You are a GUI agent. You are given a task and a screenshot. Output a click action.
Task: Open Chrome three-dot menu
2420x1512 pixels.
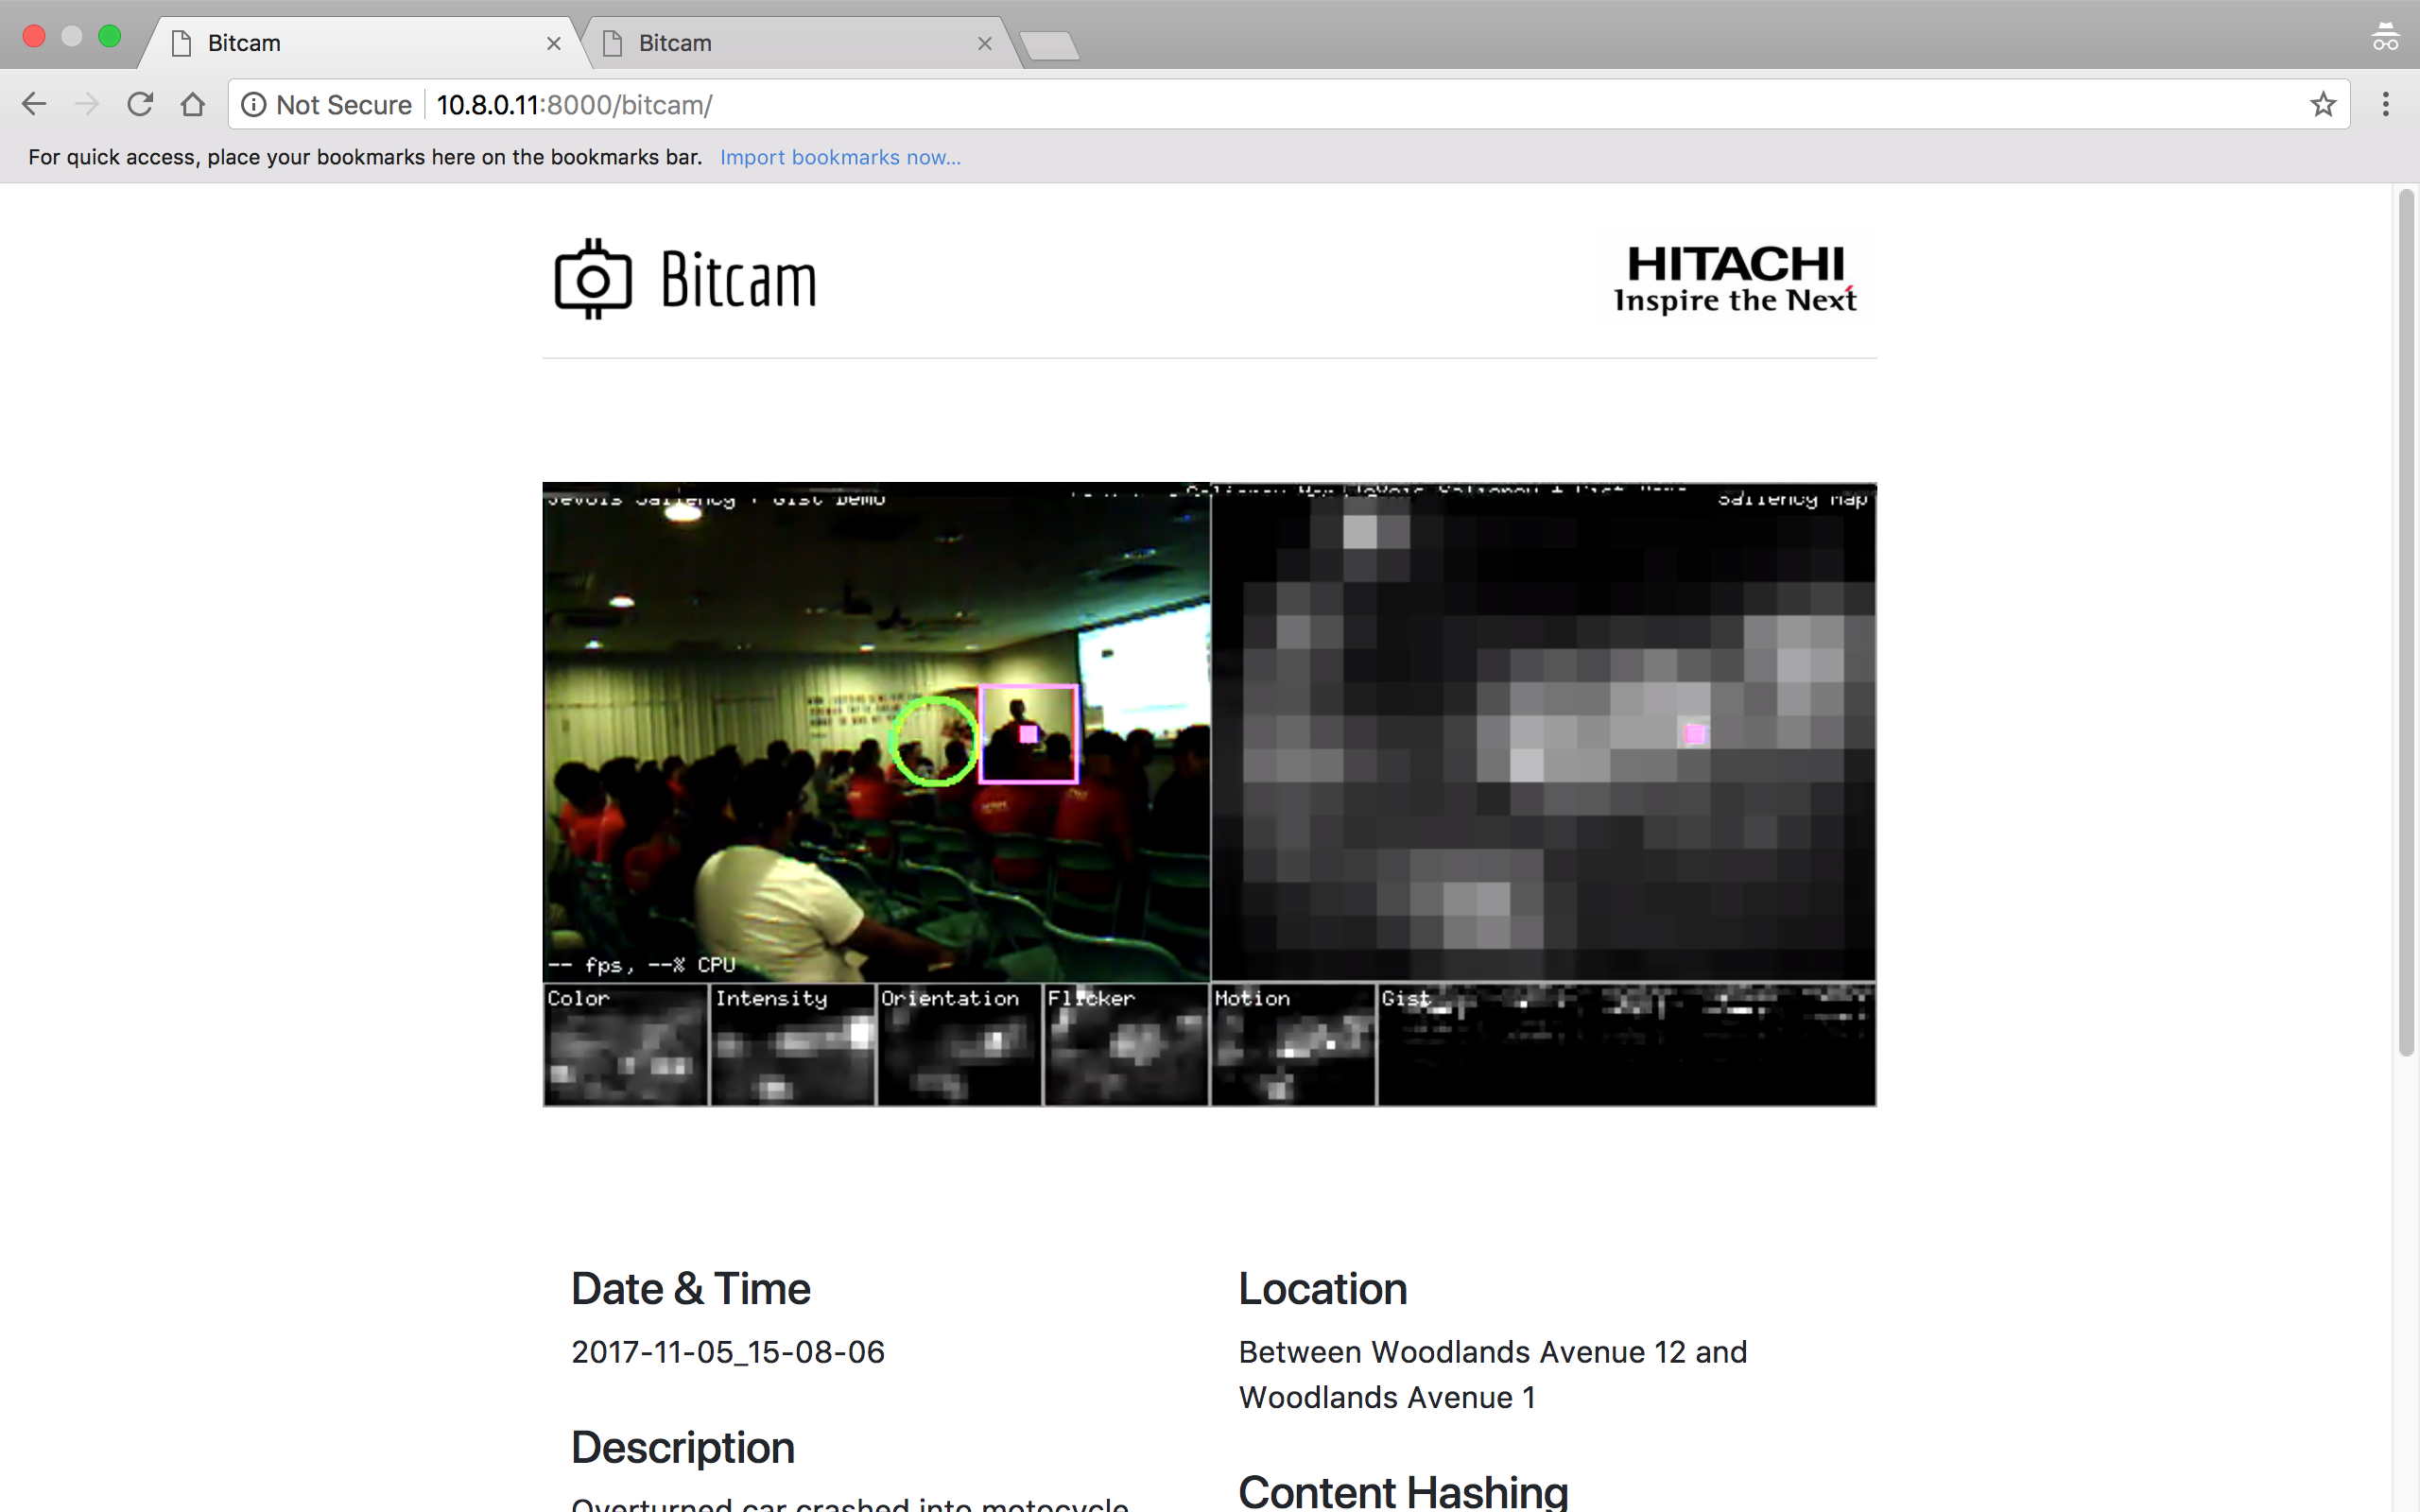point(2385,104)
